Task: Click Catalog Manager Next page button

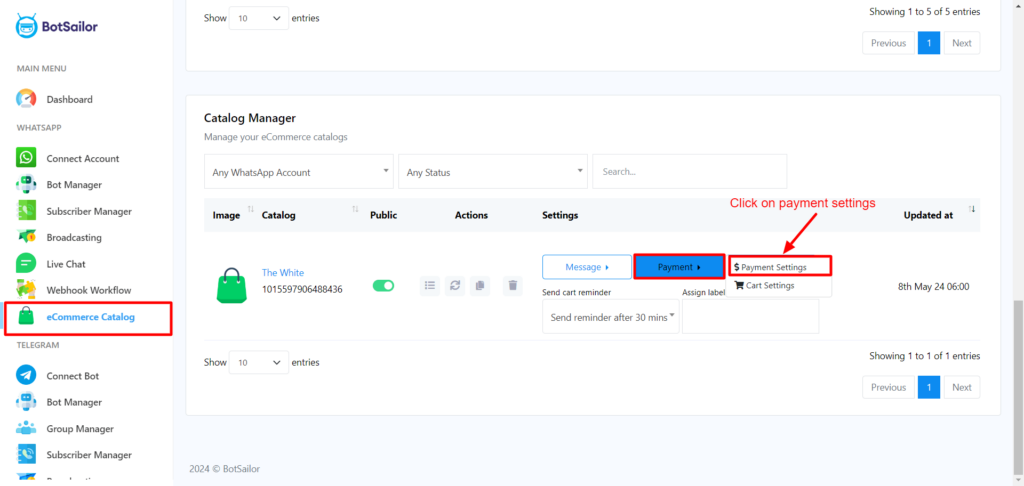Action: (961, 387)
